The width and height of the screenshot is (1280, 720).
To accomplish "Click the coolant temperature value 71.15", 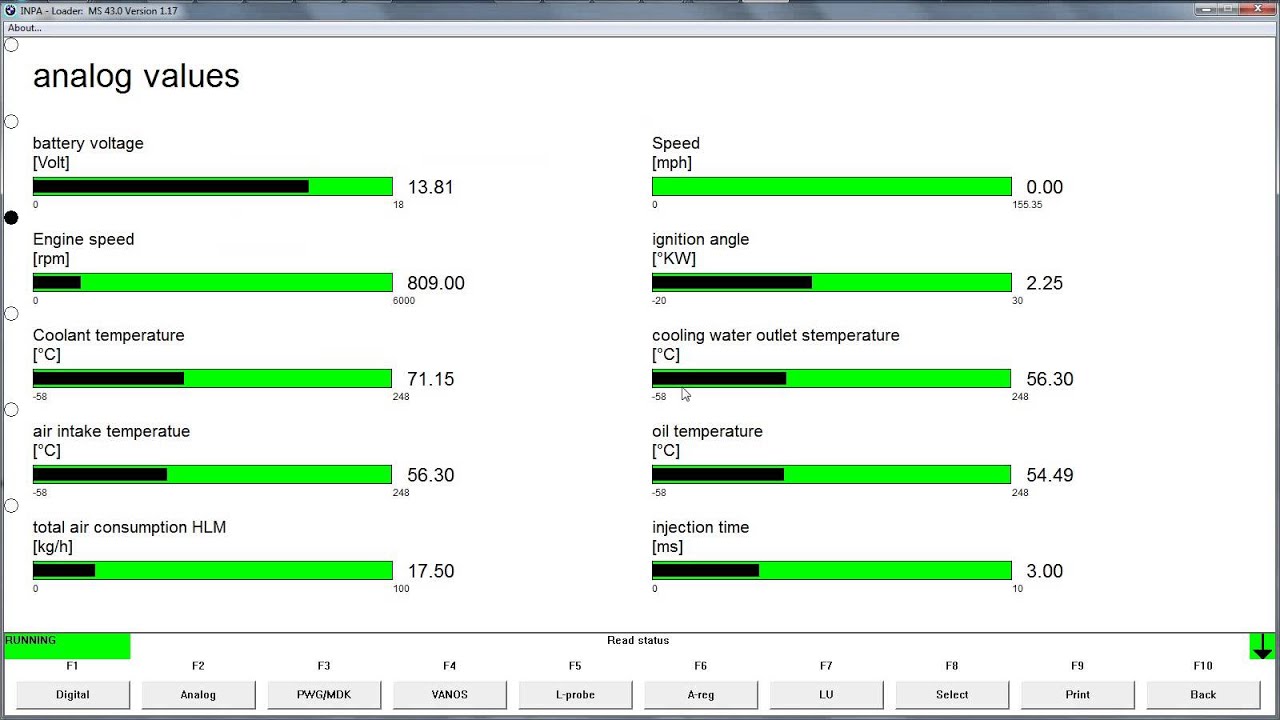I will 431,379.
